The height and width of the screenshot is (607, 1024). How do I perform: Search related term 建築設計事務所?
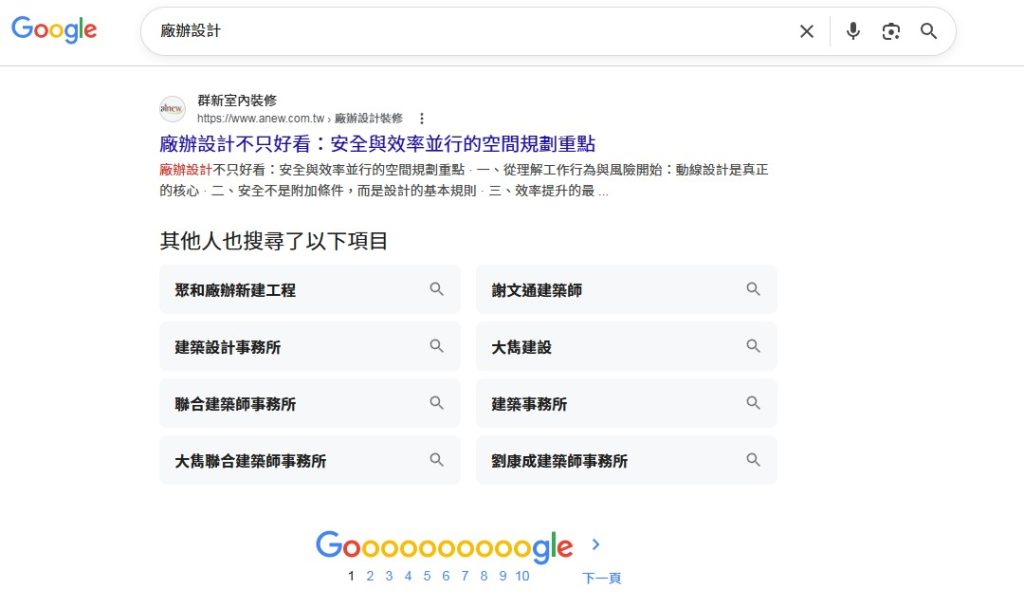pos(310,346)
